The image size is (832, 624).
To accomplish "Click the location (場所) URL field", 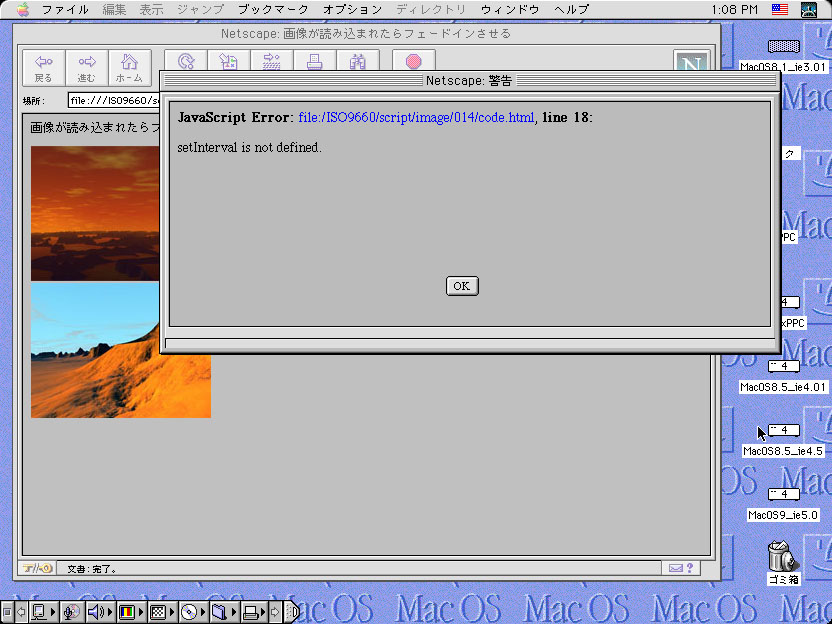I will (x=114, y=100).
